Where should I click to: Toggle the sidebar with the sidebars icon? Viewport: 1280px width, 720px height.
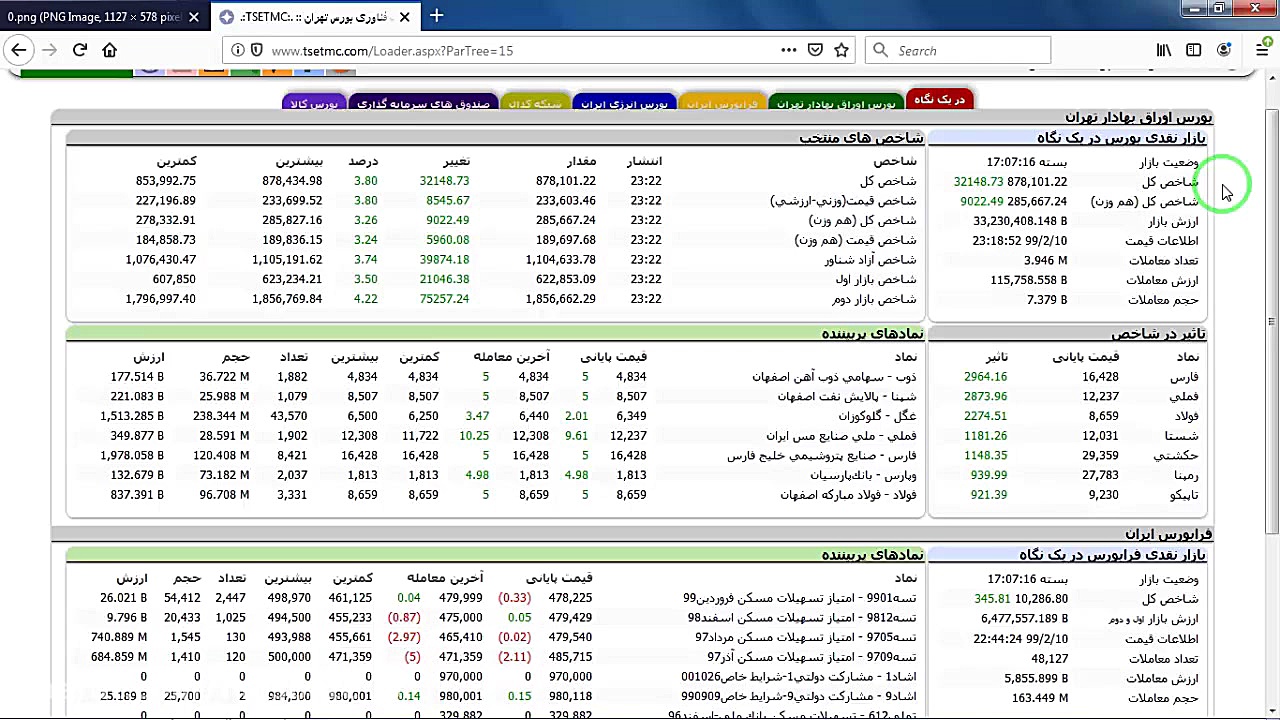click(1193, 49)
